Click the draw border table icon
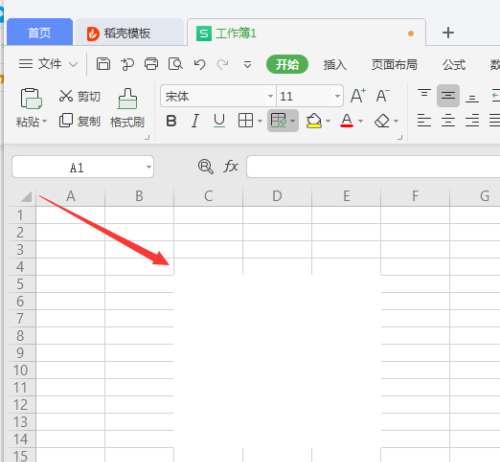 coord(279,121)
